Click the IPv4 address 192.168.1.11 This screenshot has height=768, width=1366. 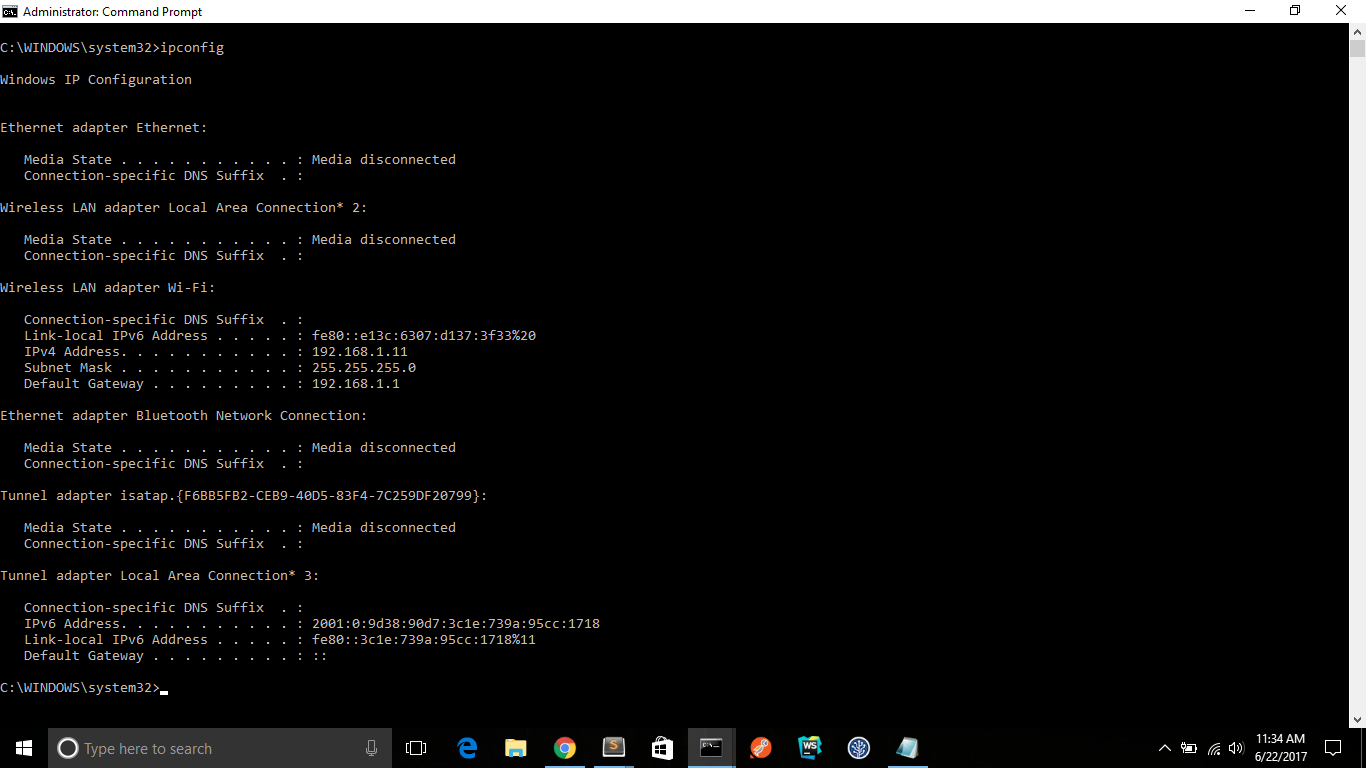(360, 352)
